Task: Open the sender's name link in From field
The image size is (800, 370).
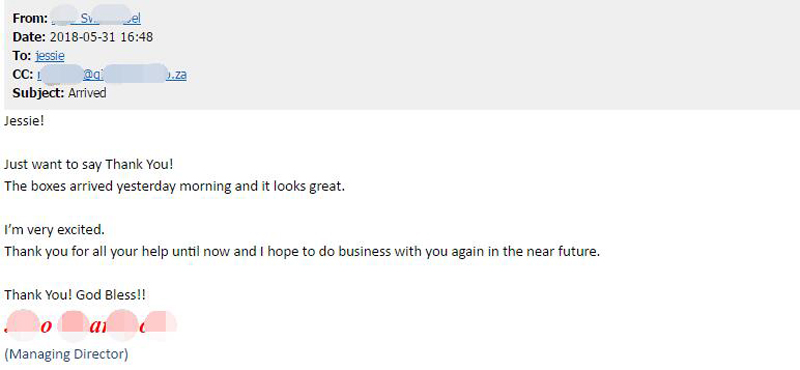Action: [96, 19]
